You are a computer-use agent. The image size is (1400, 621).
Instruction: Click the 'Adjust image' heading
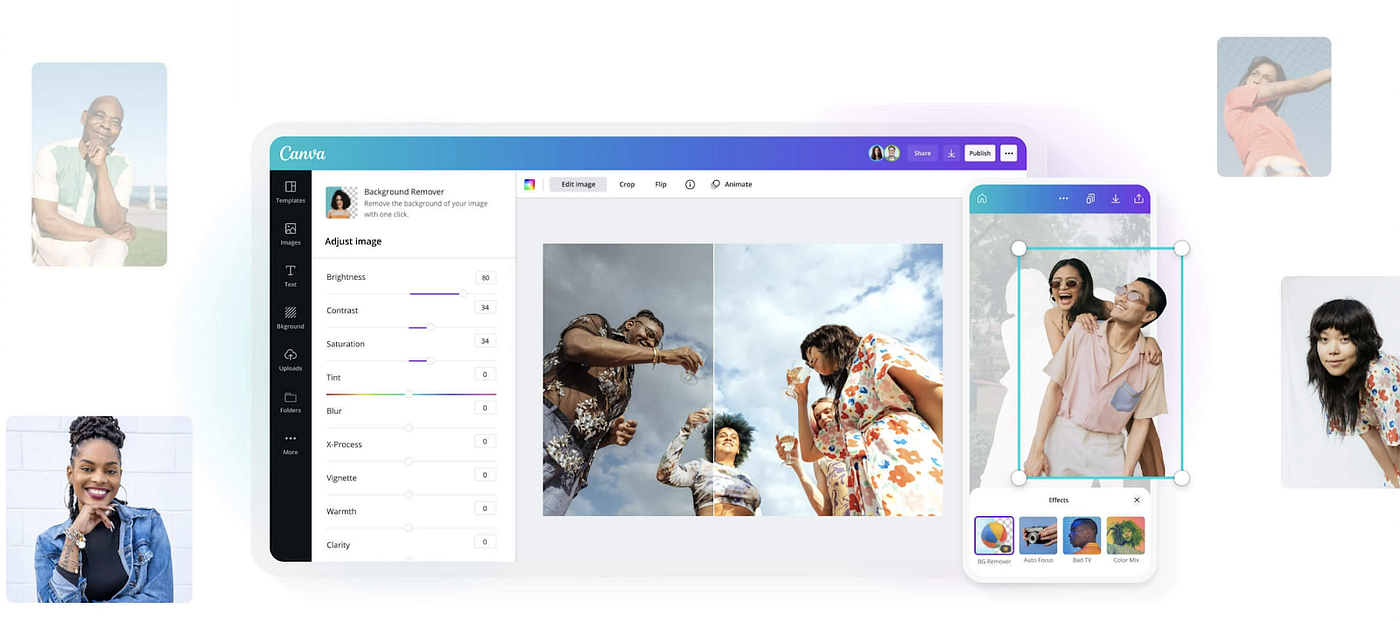coord(353,241)
